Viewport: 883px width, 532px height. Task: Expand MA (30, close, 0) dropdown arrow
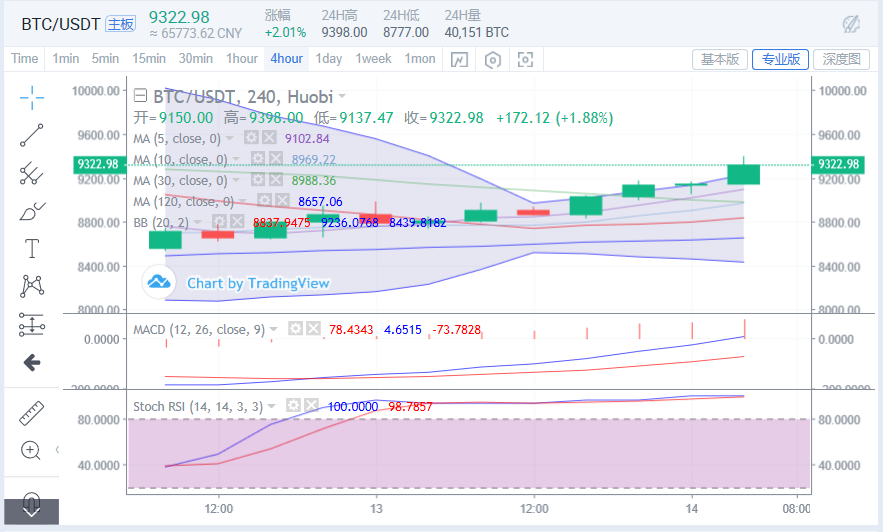(236, 180)
